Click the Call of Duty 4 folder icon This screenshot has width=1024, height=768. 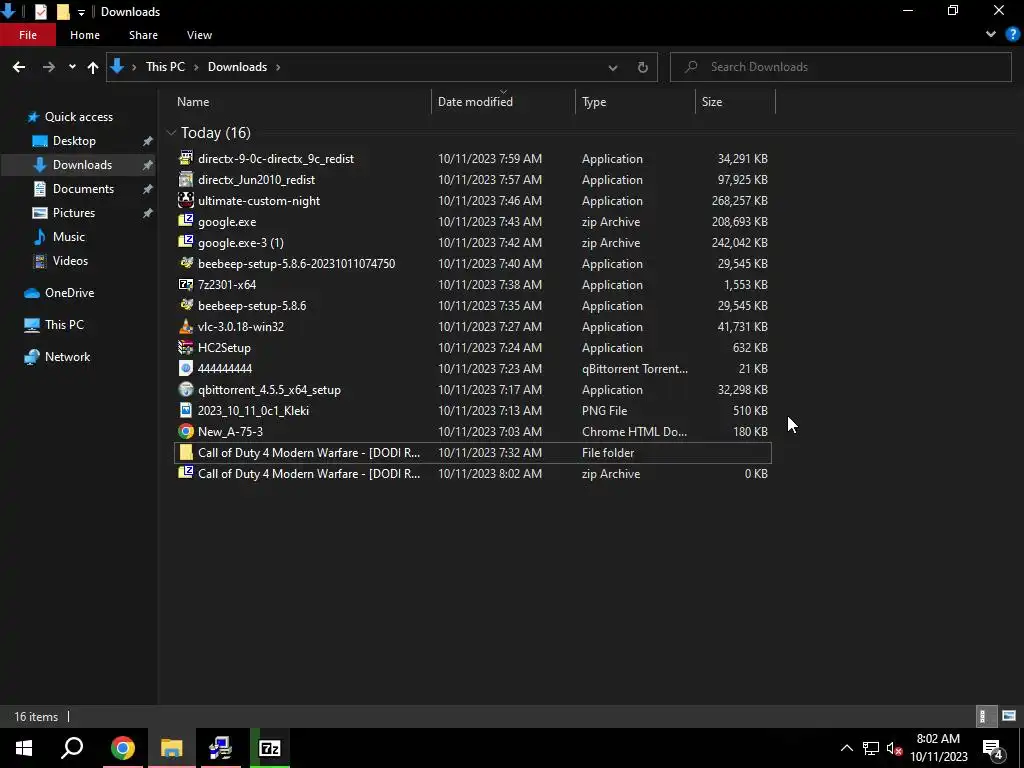coord(186,452)
